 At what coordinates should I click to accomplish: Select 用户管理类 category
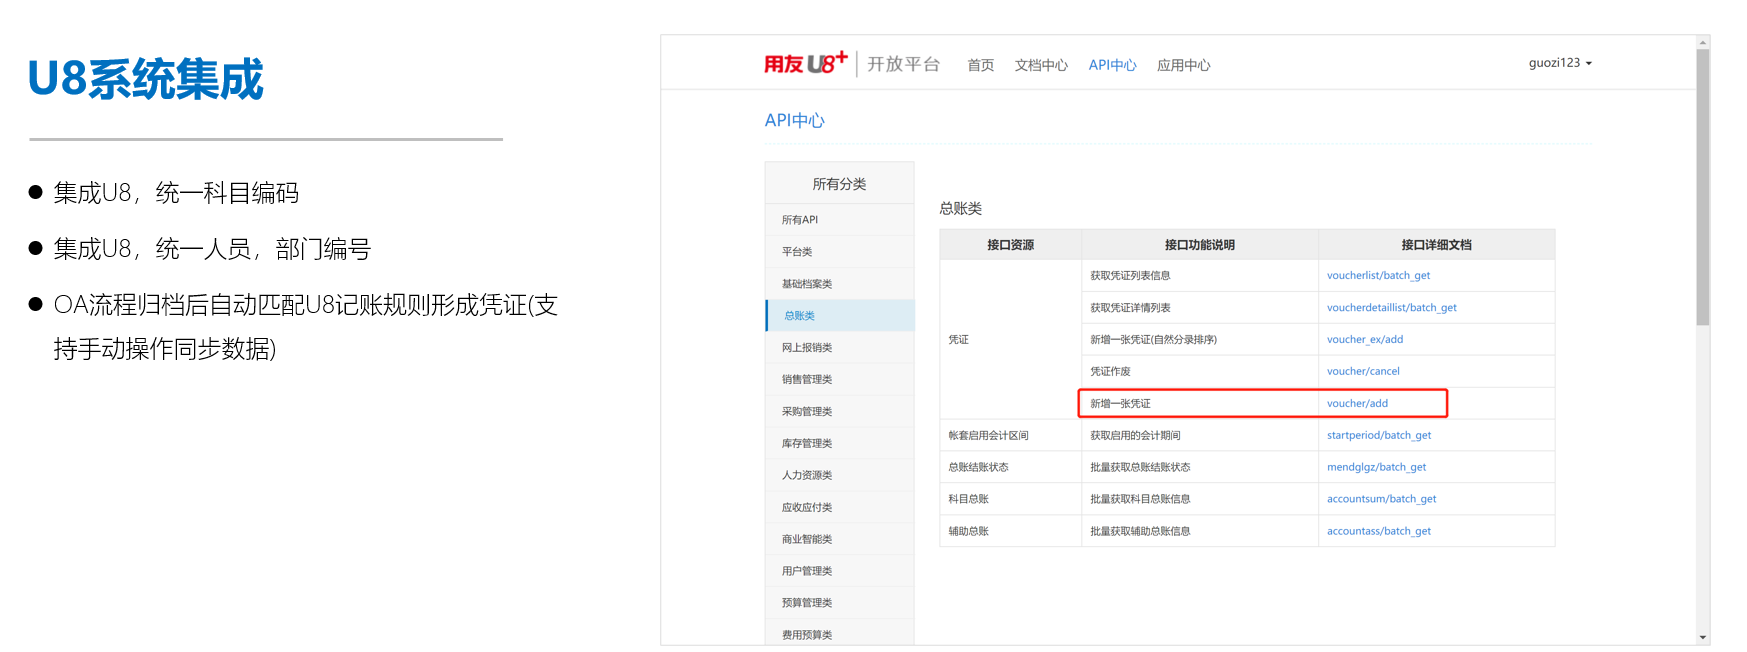click(x=840, y=571)
